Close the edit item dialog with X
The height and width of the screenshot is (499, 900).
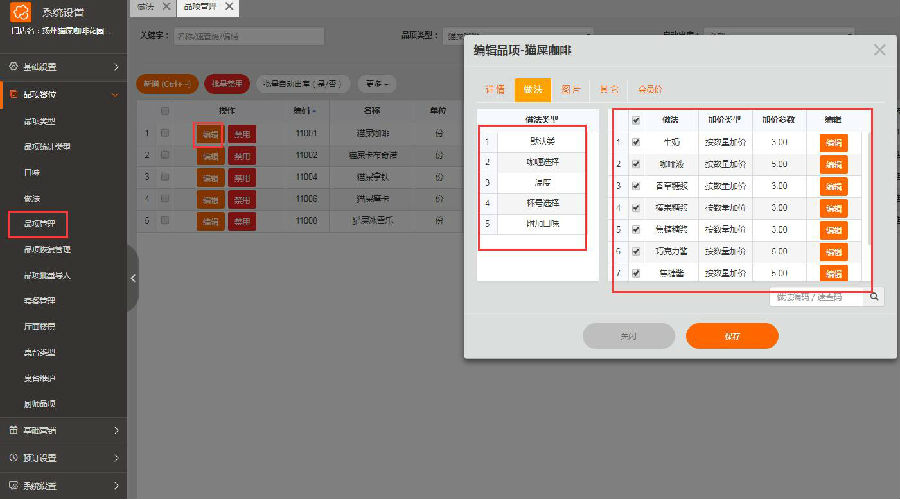(879, 49)
